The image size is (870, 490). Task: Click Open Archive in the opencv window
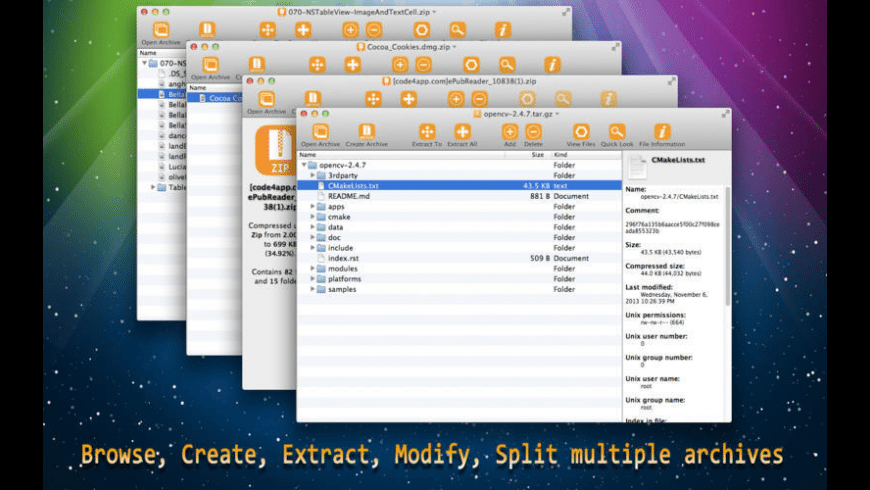point(320,132)
